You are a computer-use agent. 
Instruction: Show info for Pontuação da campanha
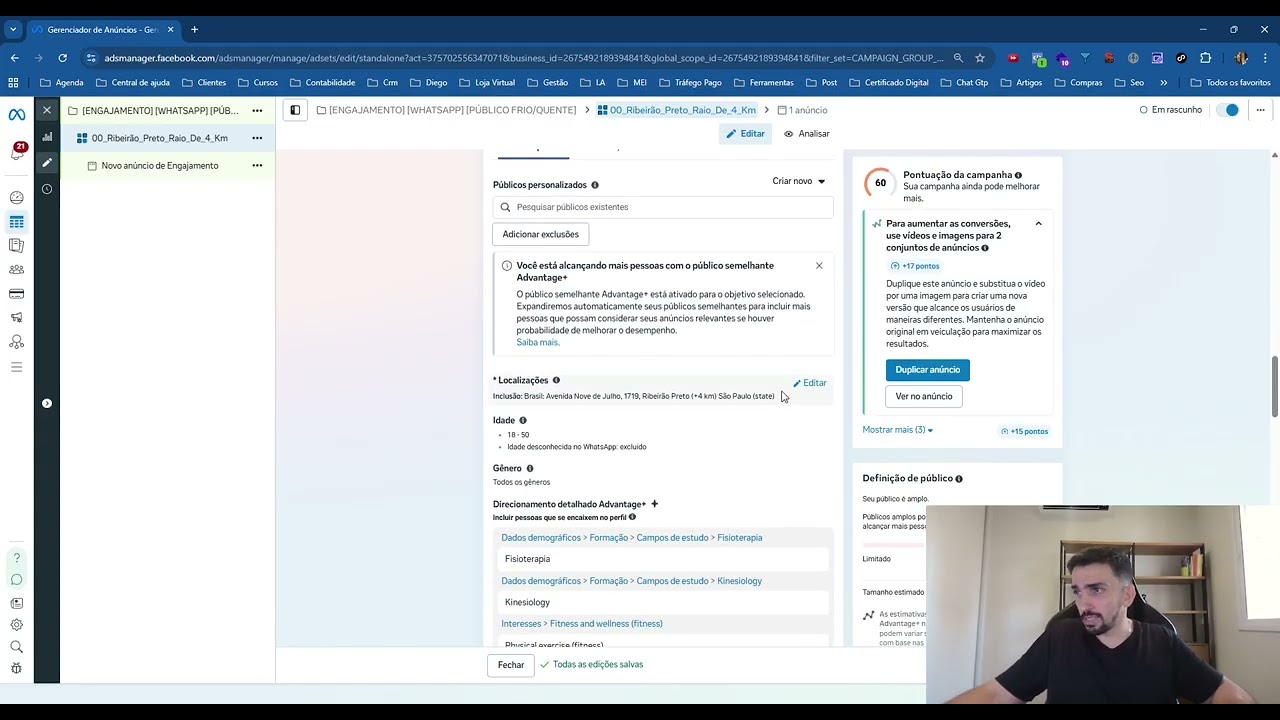click(x=1019, y=175)
